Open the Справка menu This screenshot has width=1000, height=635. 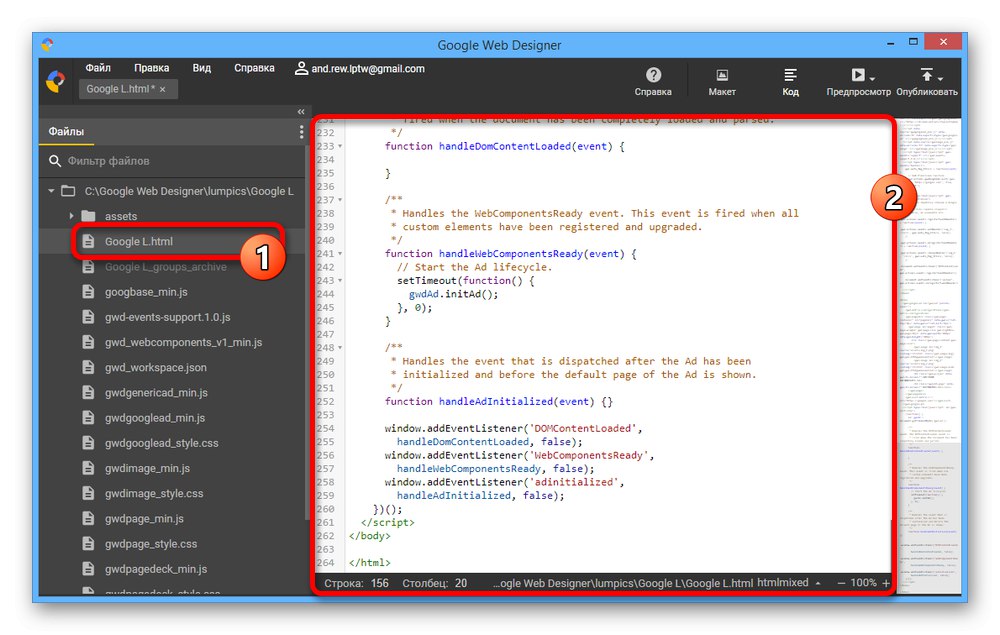(254, 68)
